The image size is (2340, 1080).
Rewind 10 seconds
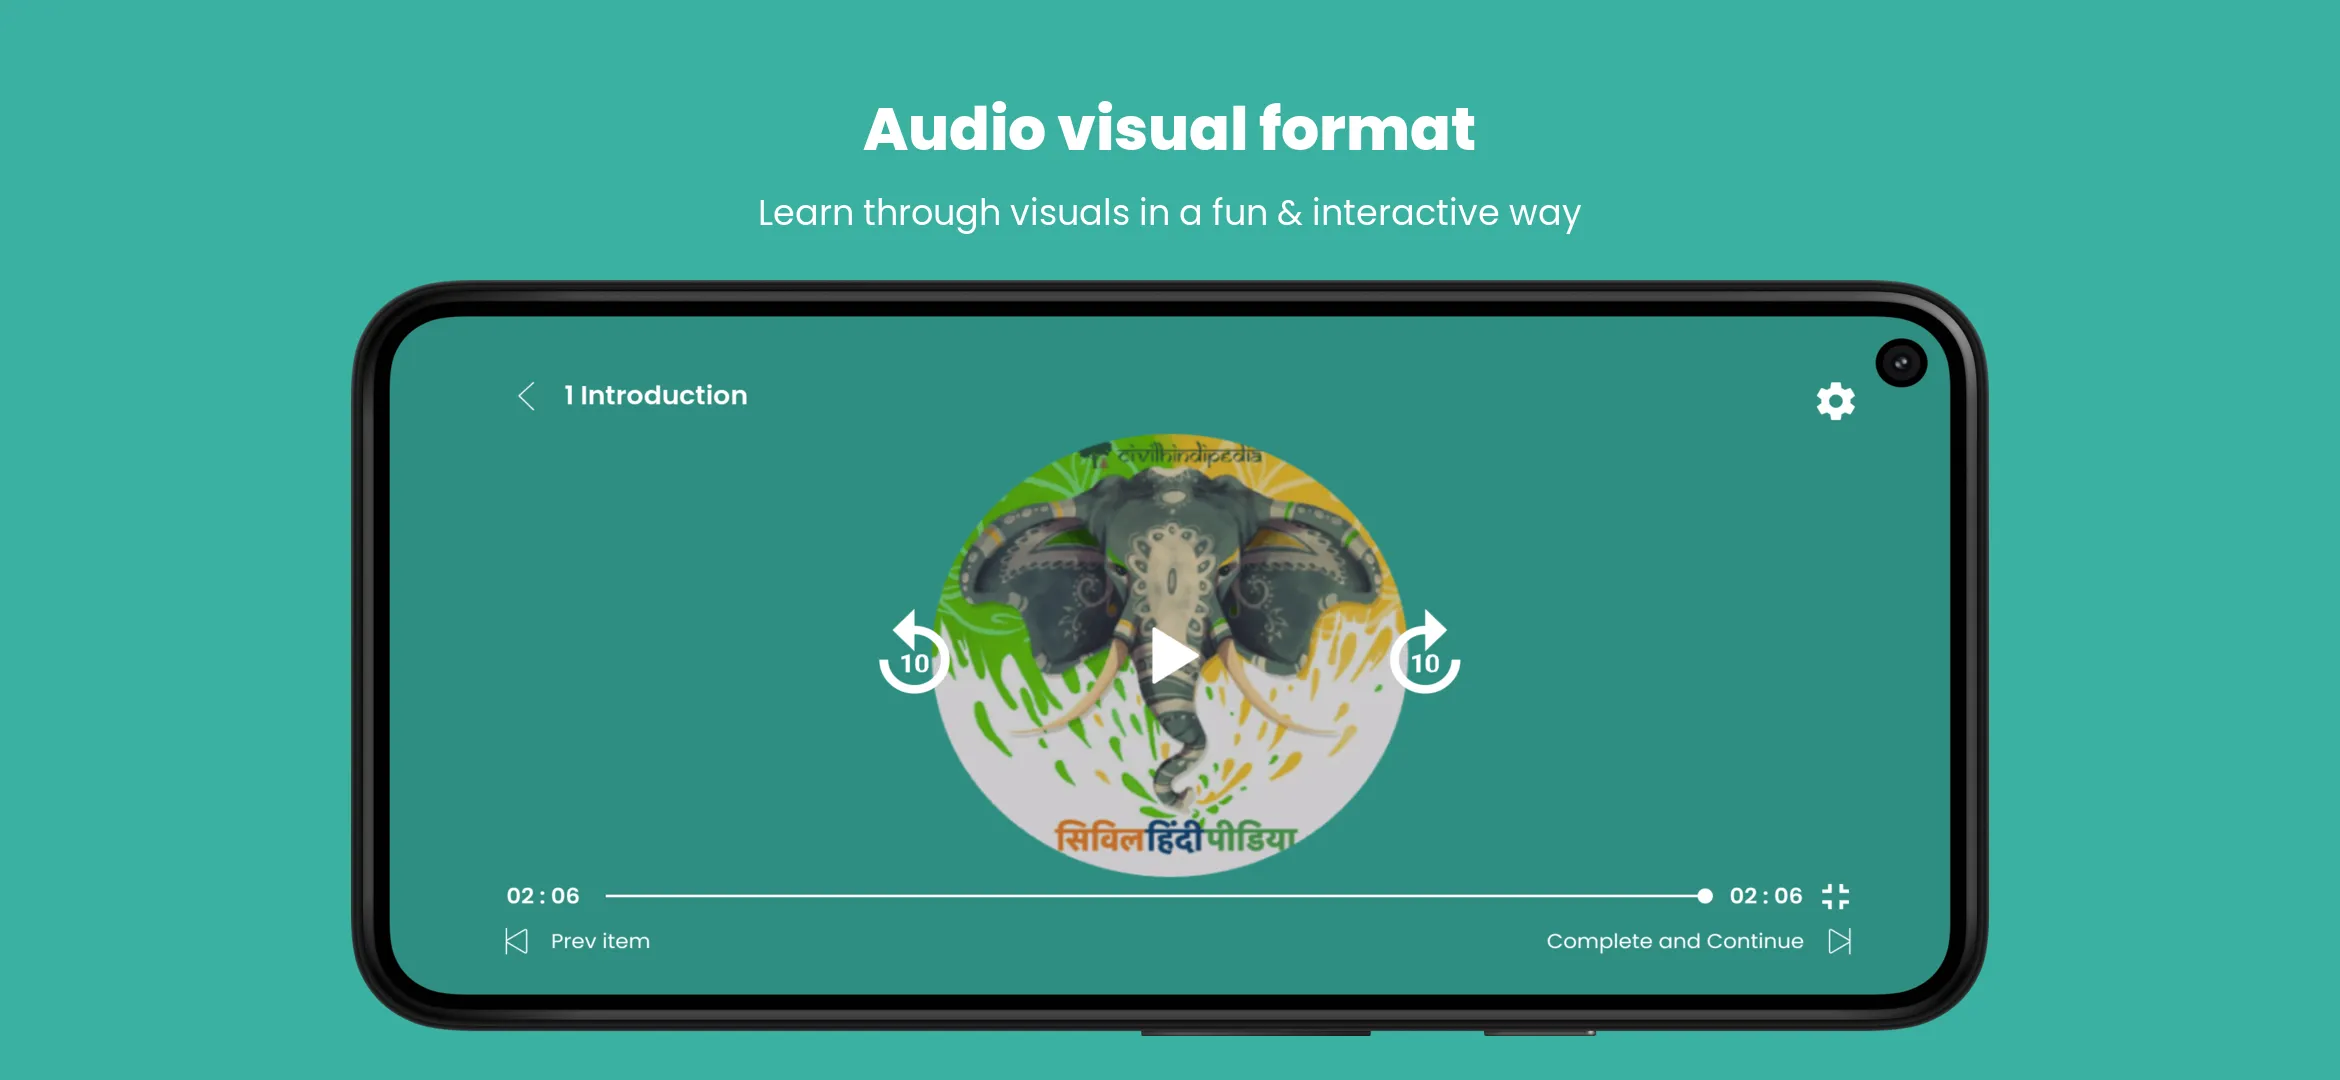(913, 652)
